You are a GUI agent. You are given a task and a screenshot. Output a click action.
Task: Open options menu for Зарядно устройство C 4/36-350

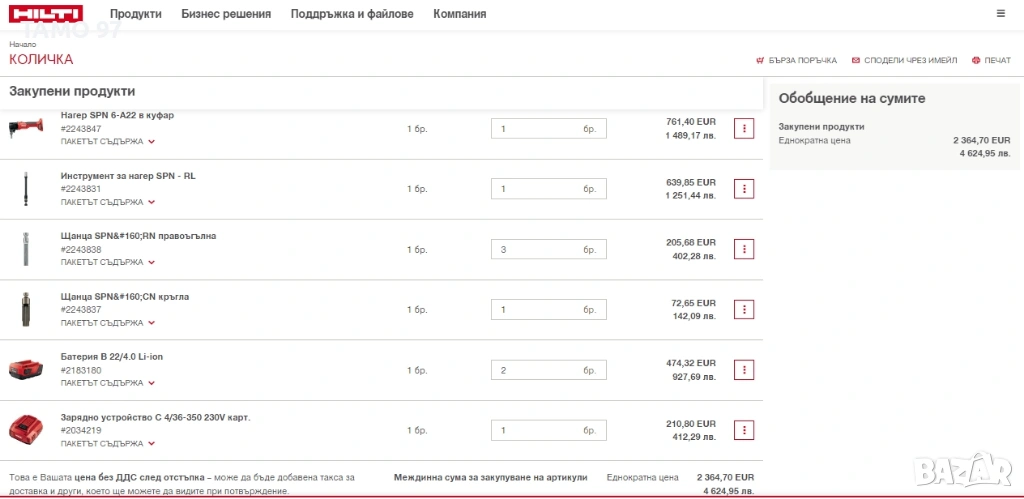point(744,430)
